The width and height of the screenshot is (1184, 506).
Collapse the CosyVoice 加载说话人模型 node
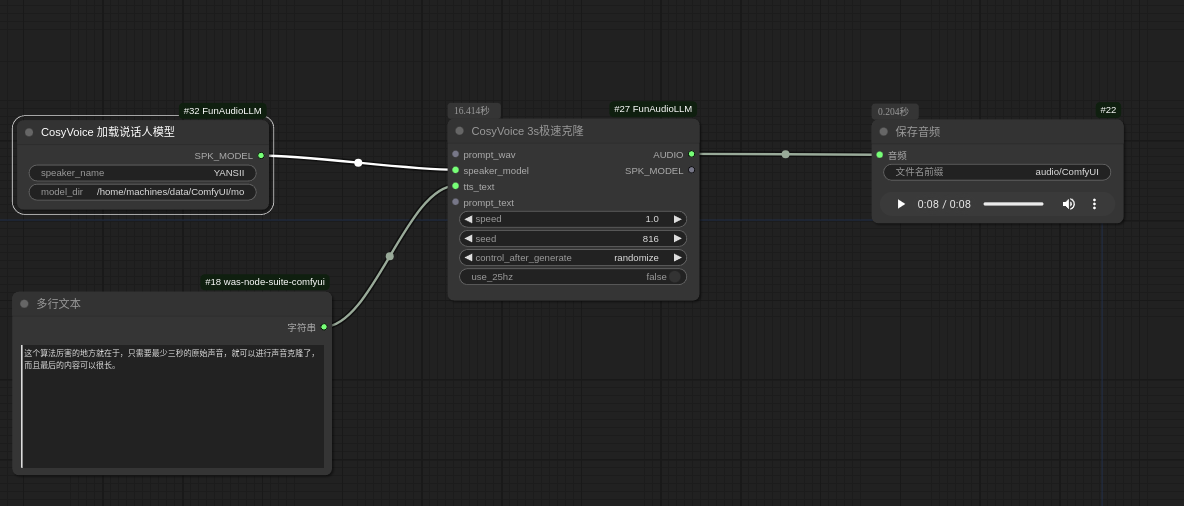[x=29, y=132]
